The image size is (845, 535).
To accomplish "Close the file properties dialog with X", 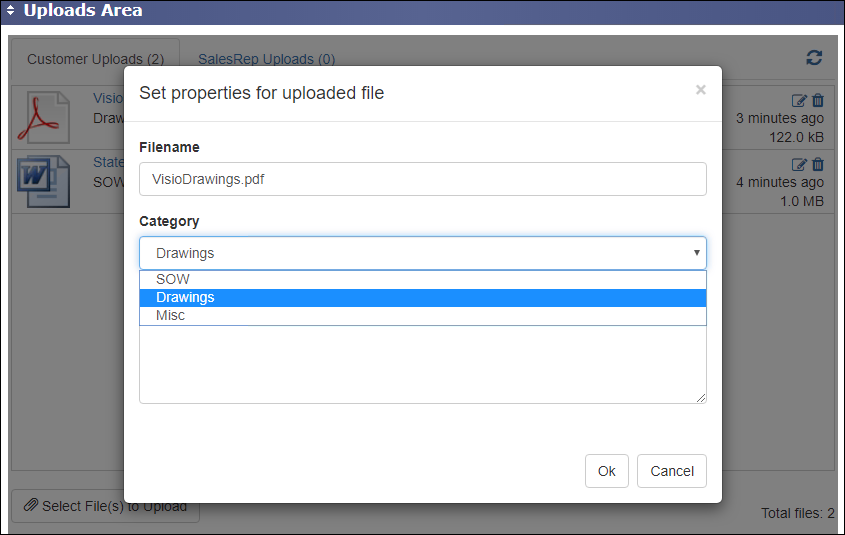I will [x=700, y=90].
